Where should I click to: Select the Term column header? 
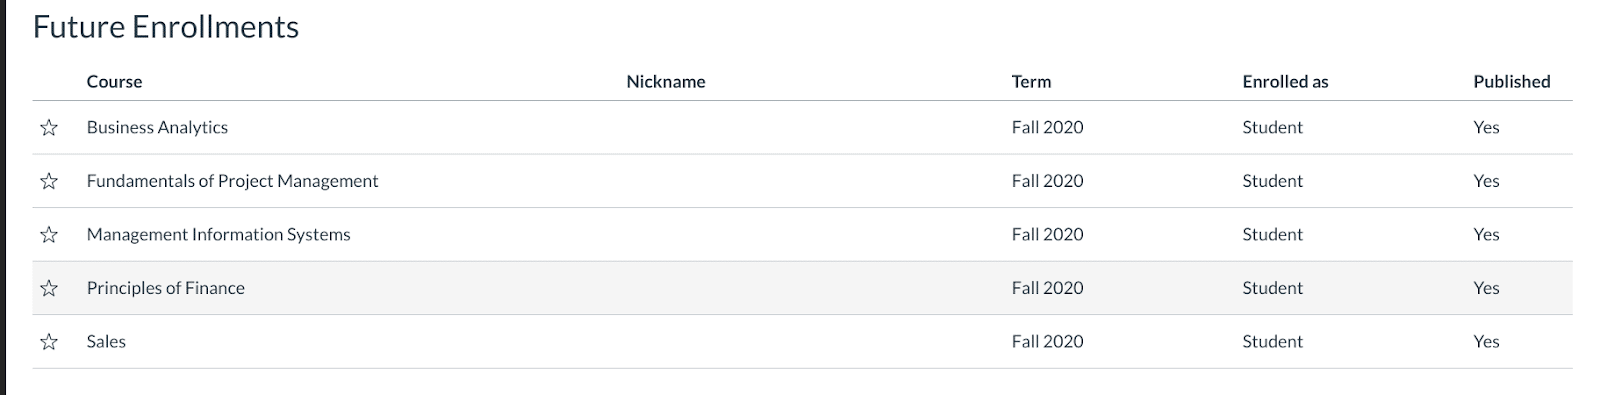click(x=1031, y=82)
